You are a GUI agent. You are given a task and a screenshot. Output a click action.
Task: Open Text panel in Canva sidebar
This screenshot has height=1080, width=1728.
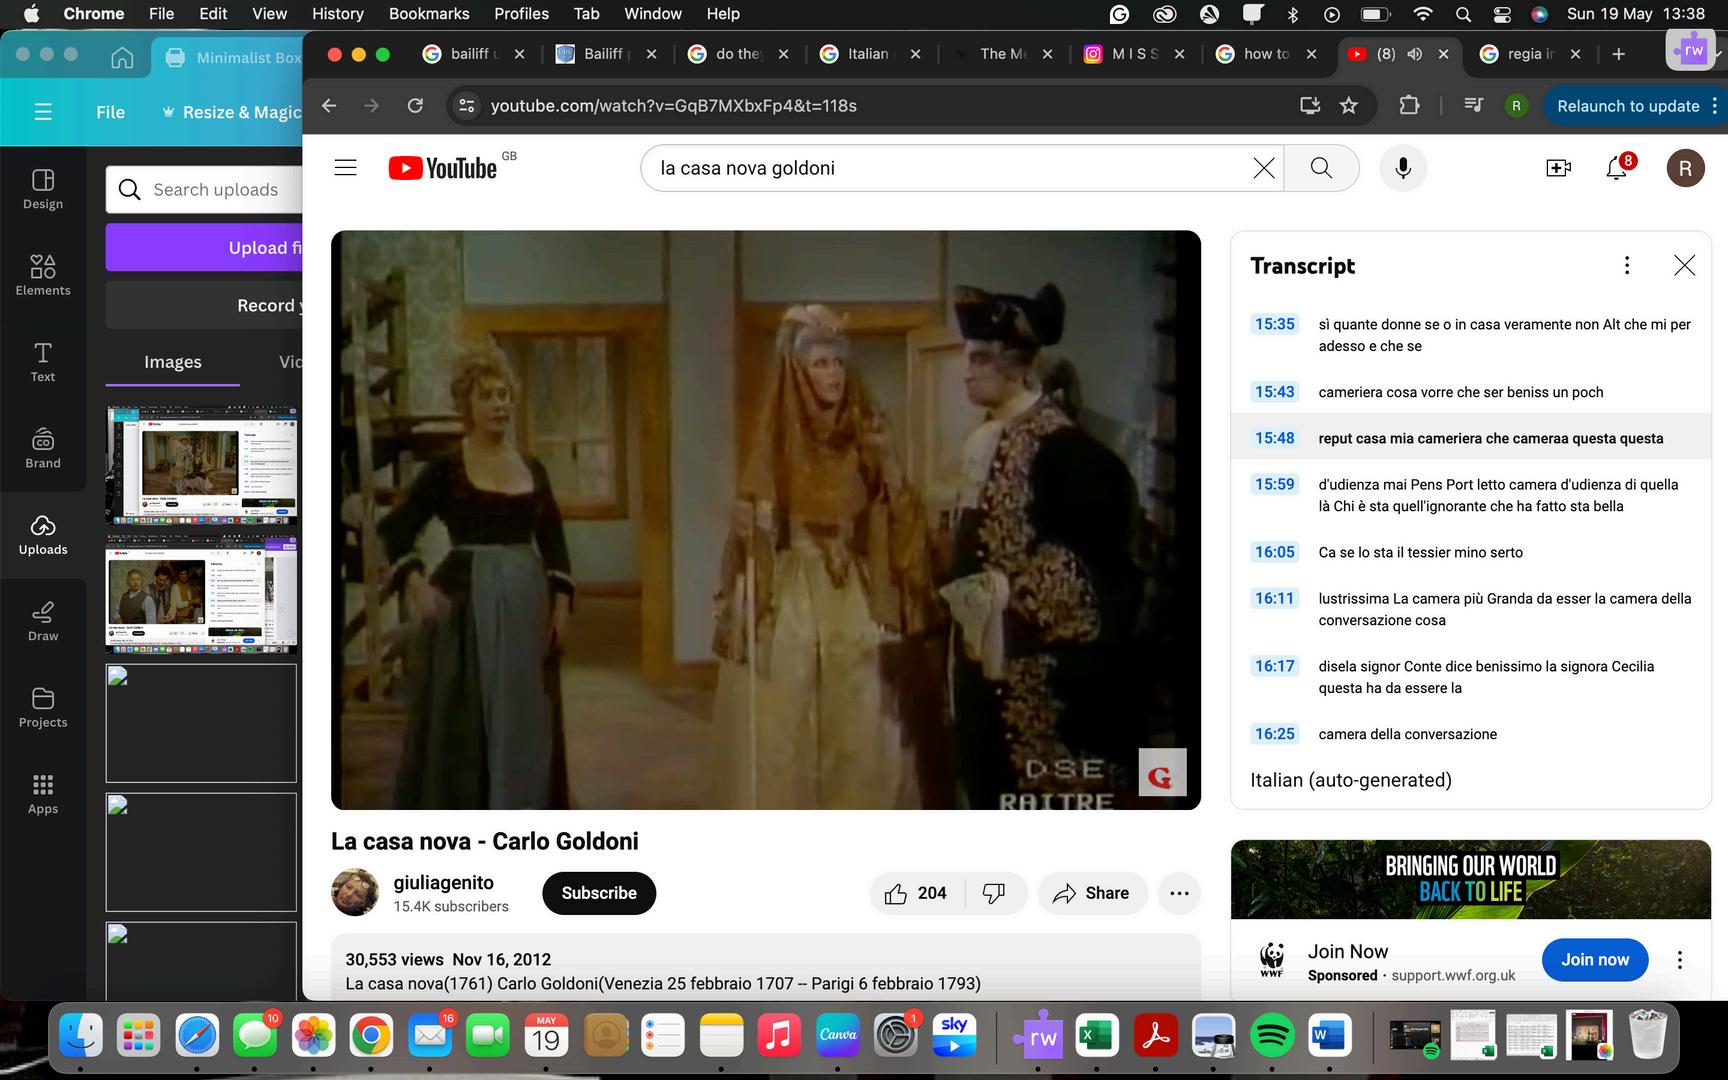click(43, 361)
